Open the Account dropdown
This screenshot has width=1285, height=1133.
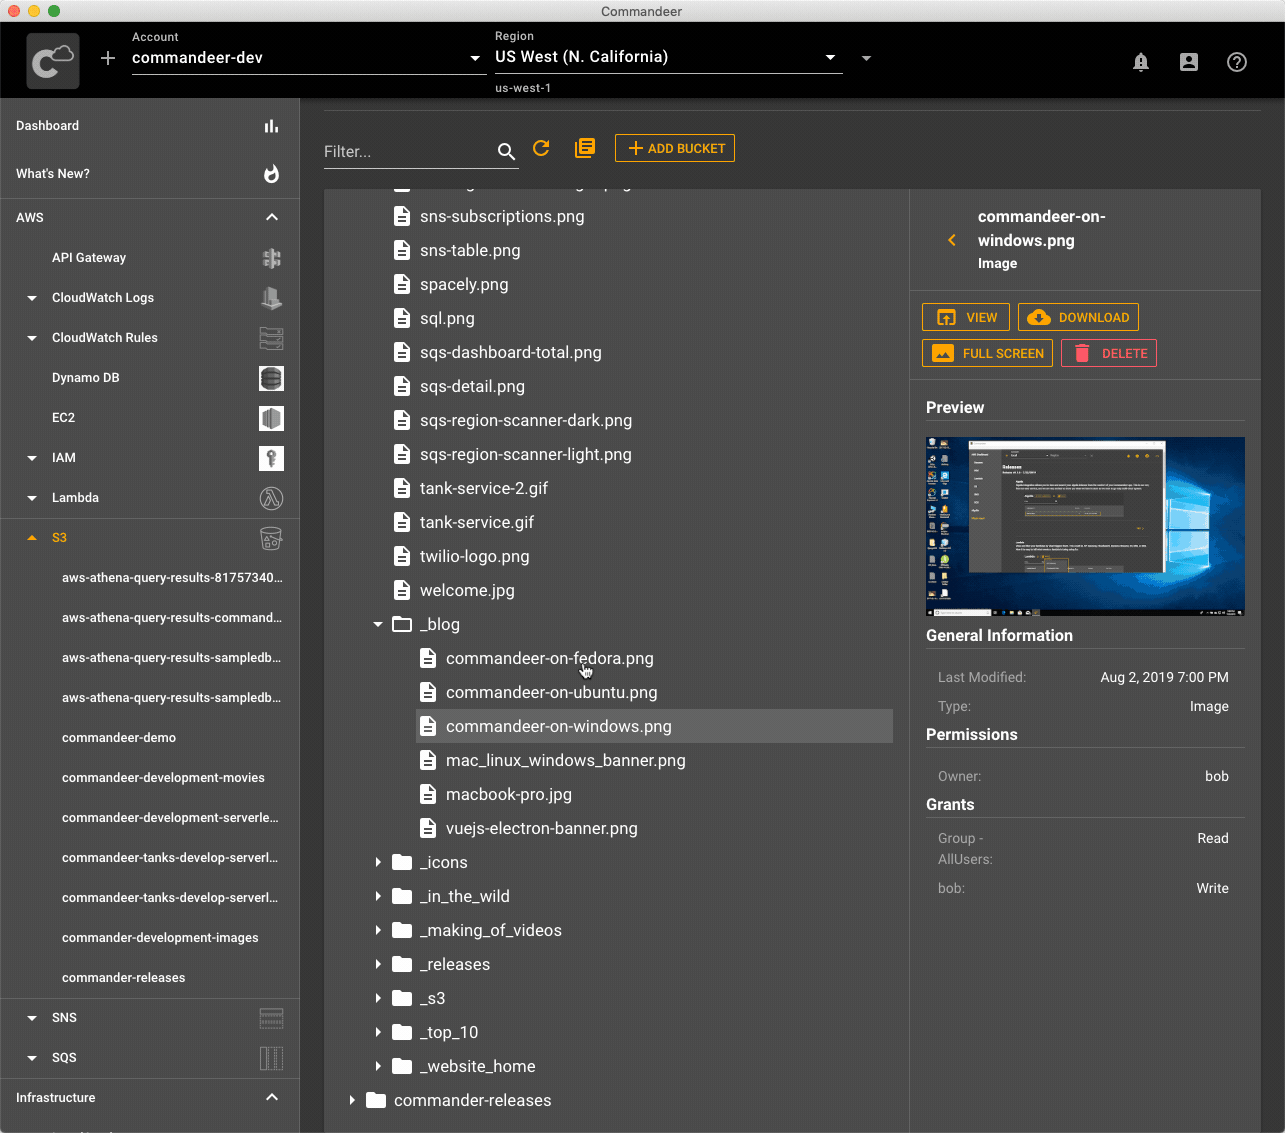pyautogui.click(x=307, y=58)
